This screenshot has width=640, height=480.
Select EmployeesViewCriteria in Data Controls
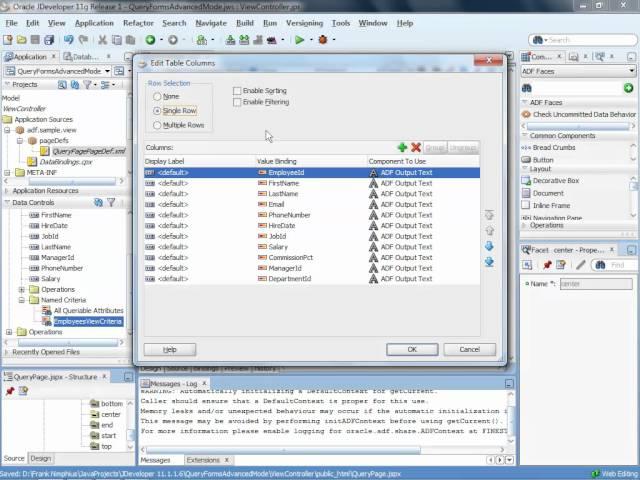[88, 322]
